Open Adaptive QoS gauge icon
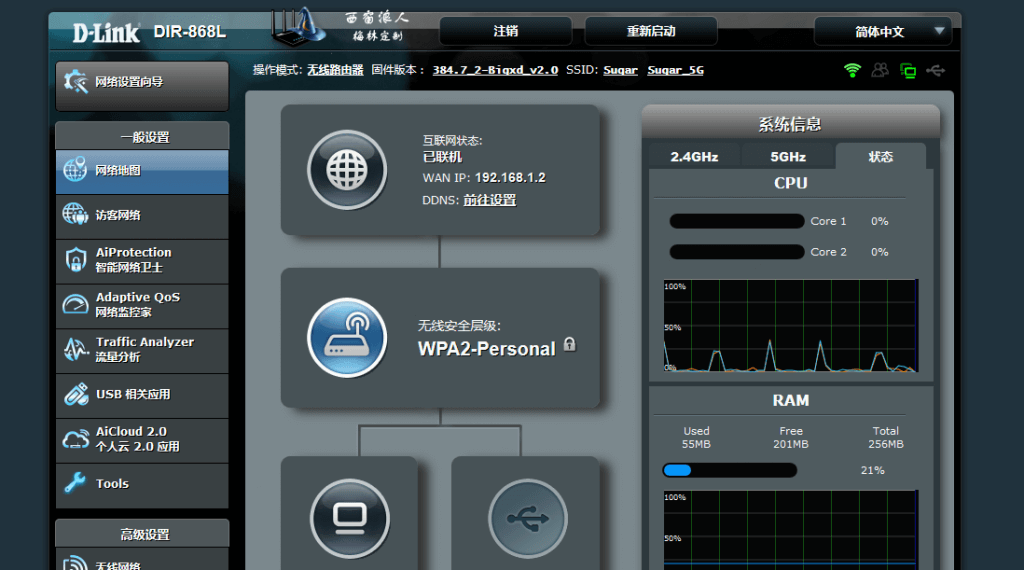The image size is (1024, 570). [76, 304]
